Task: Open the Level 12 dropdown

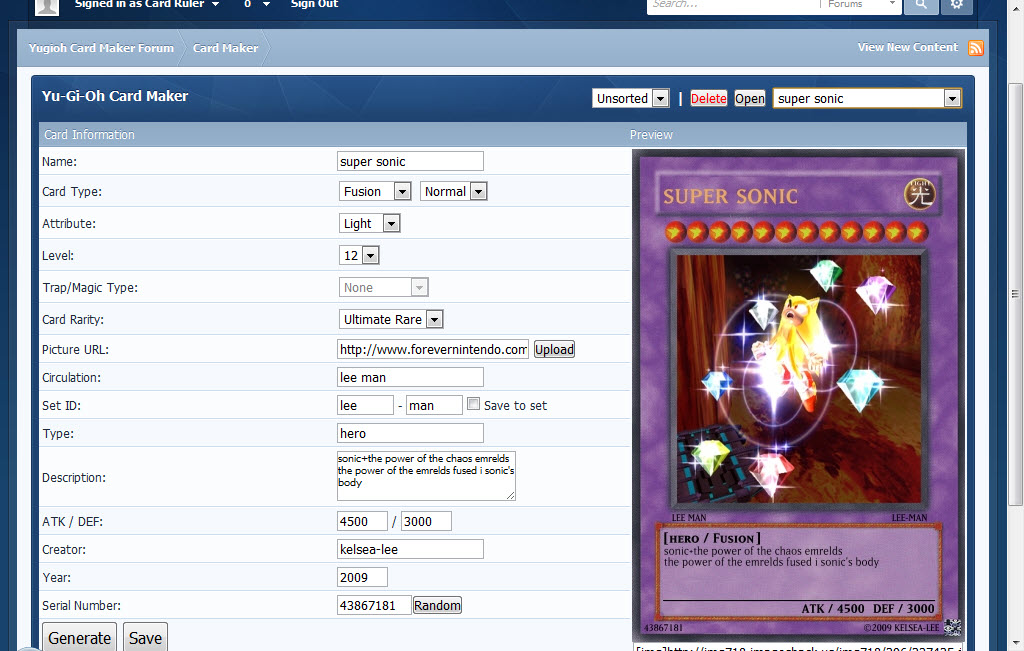Action: point(359,255)
